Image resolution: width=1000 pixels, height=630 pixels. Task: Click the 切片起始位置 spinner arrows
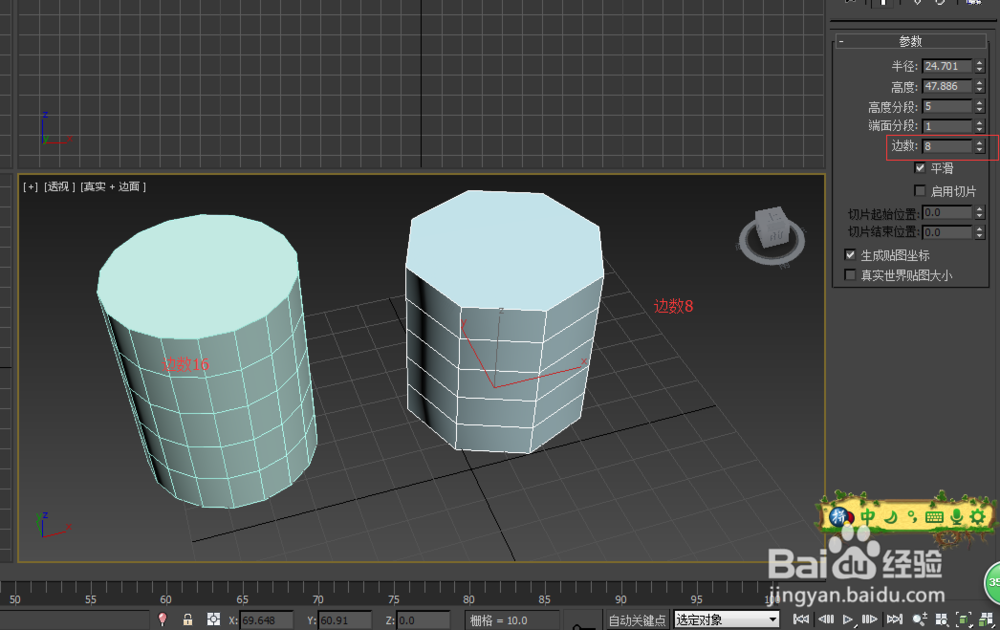tap(980, 212)
